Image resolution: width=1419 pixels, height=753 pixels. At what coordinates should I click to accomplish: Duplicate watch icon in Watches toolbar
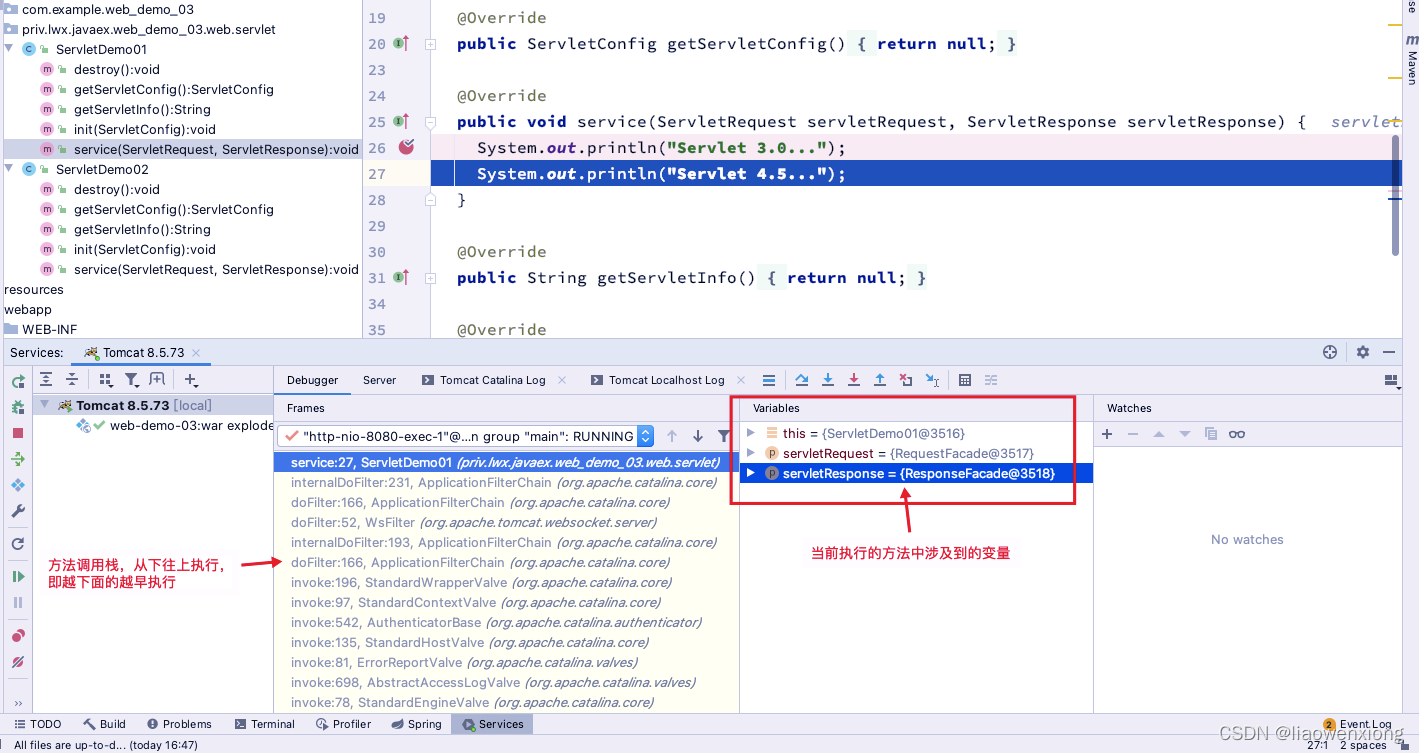[x=1211, y=434]
